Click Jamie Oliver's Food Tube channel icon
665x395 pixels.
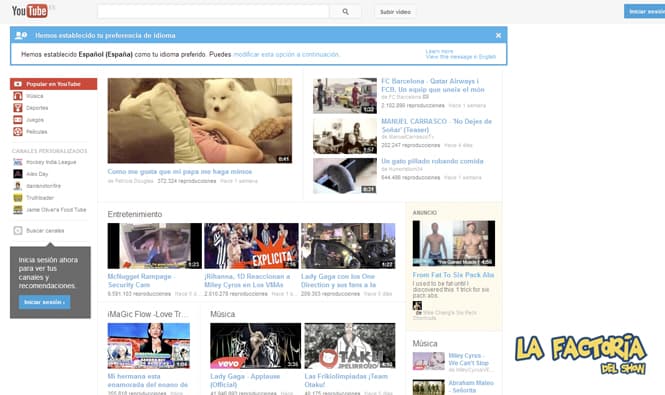point(18,210)
